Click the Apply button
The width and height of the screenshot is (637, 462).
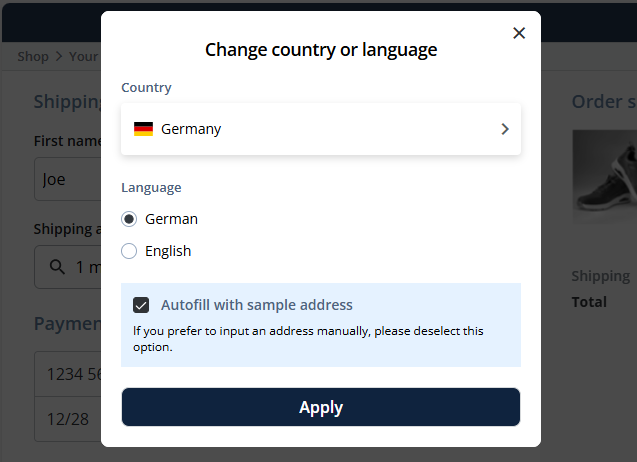[321, 407]
